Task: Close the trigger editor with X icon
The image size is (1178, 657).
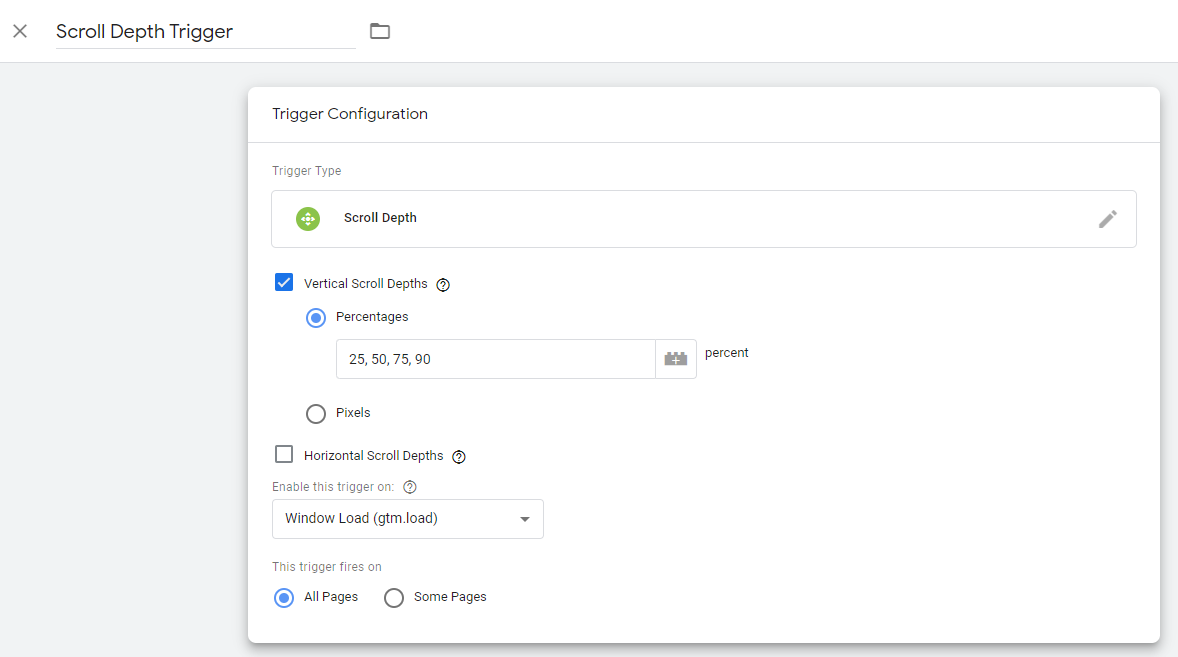Action: point(20,31)
